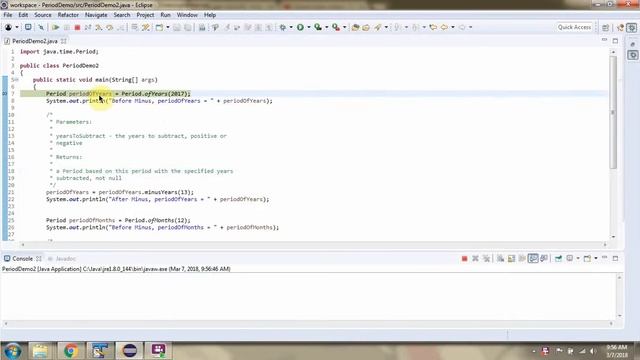Image resolution: width=640 pixels, height=360 pixels.
Task: Click the editor horizontal scroll-right arrow
Action: click(605, 244)
